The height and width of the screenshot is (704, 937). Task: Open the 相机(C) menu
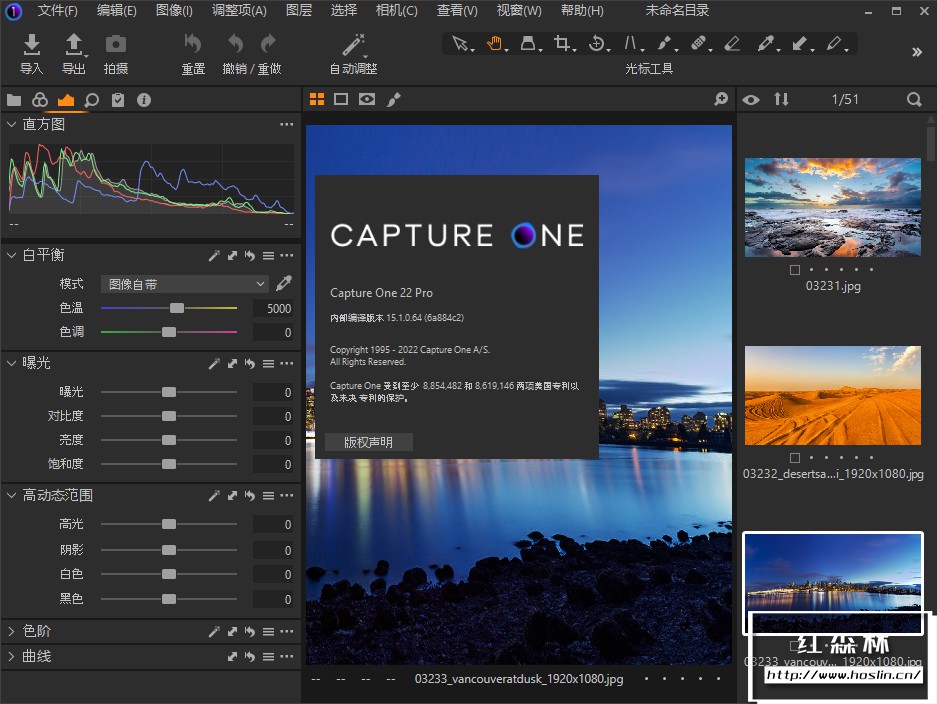(396, 11)
